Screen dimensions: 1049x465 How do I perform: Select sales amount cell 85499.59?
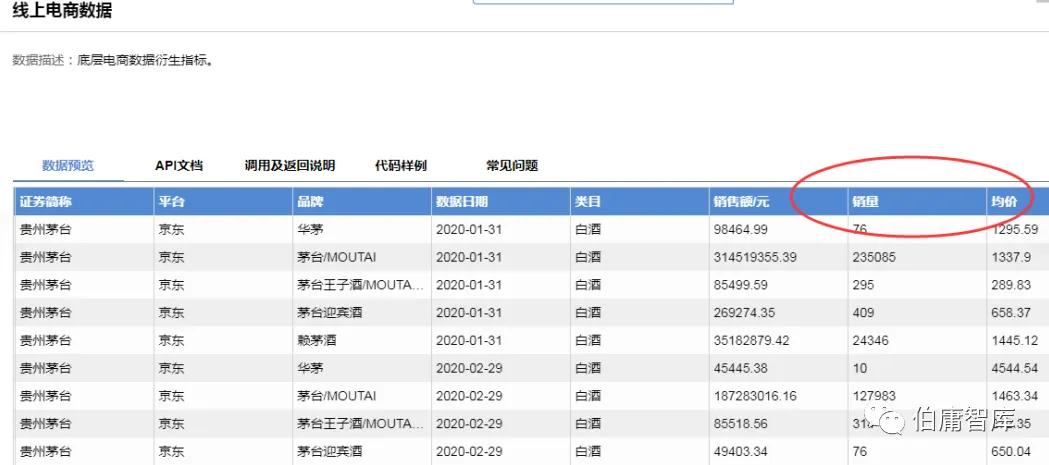tap(741, 285)
